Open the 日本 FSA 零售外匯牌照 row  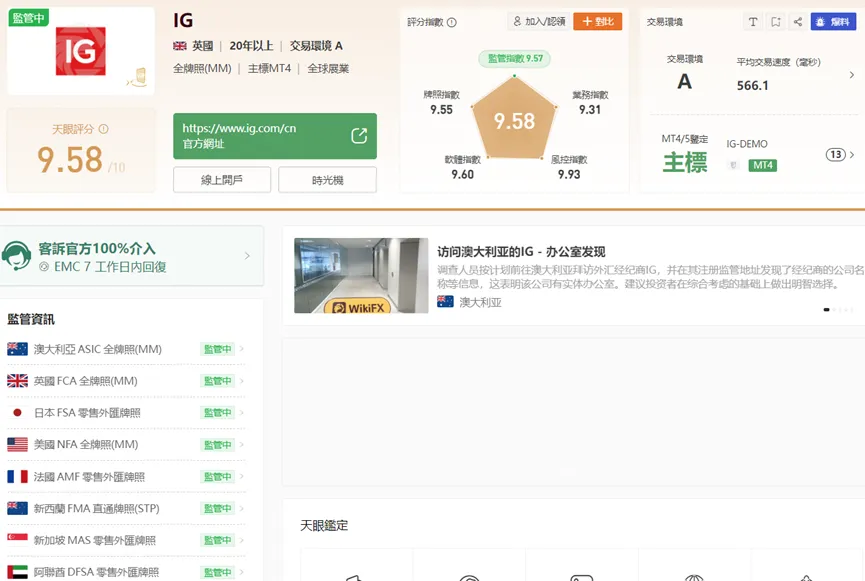(126, 413)
